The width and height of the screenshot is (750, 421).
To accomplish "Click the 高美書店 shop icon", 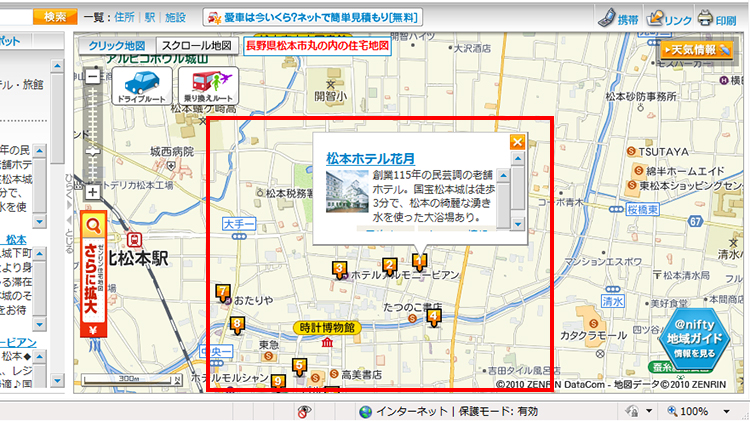I will (334, 374).
